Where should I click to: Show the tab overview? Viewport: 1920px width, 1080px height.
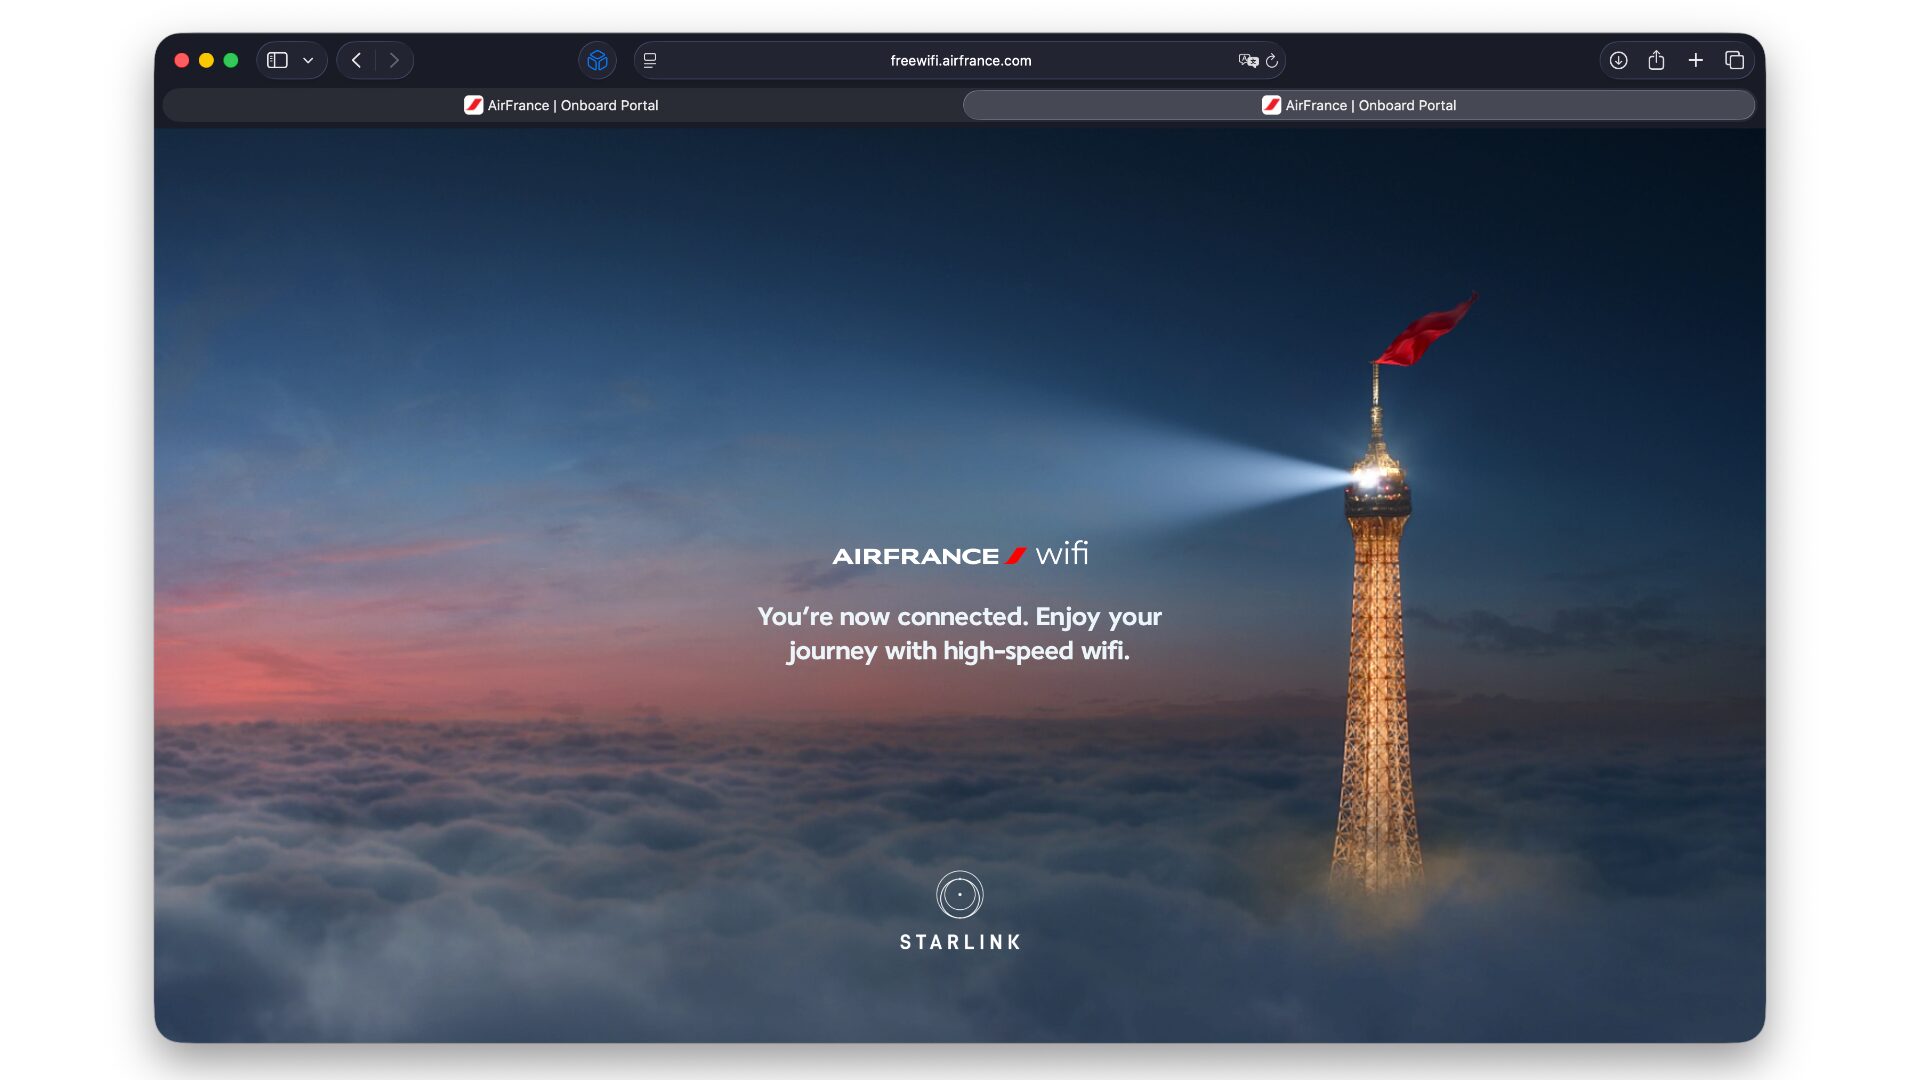coord(1735,60)
